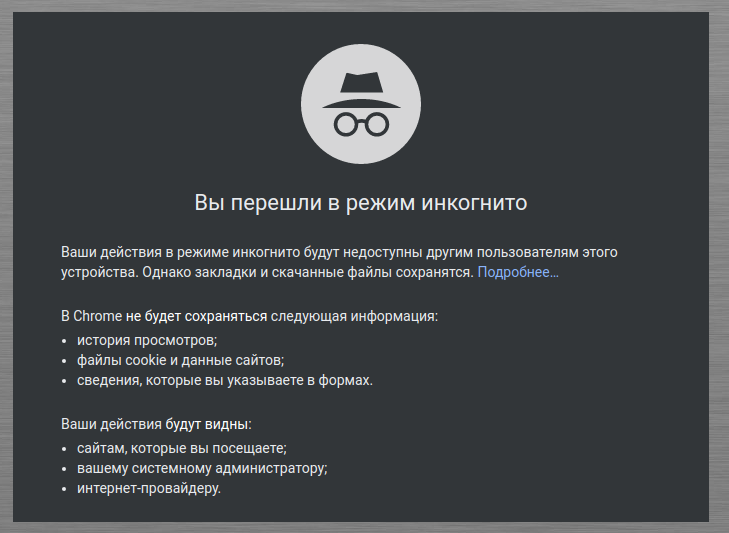
Task: Click the paragraph beginning "Ваши действия в режиме инкогнито"
Action: coord(339,262)
